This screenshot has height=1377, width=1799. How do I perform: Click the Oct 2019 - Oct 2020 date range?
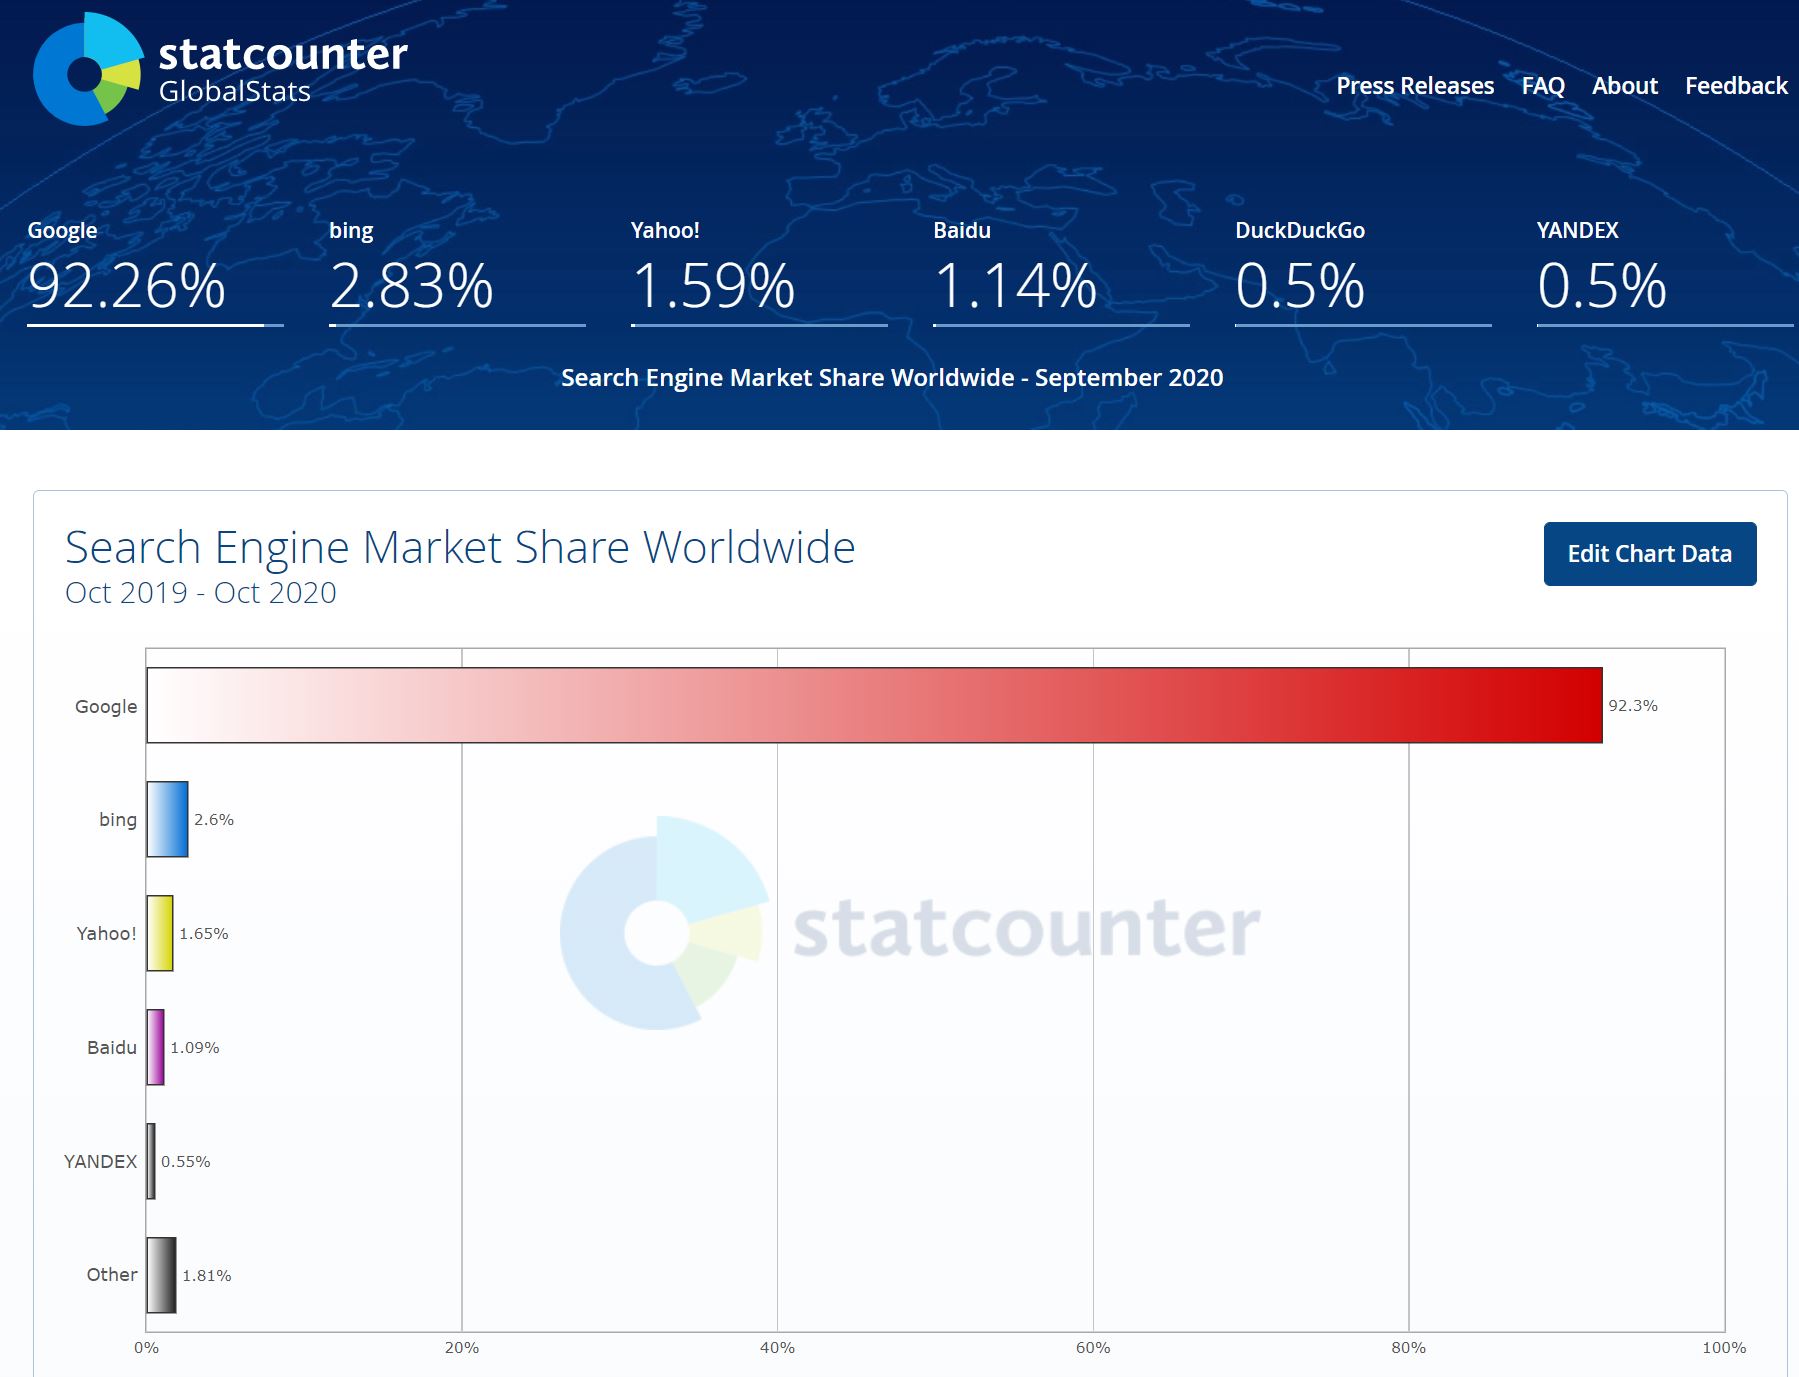point(201,593)
